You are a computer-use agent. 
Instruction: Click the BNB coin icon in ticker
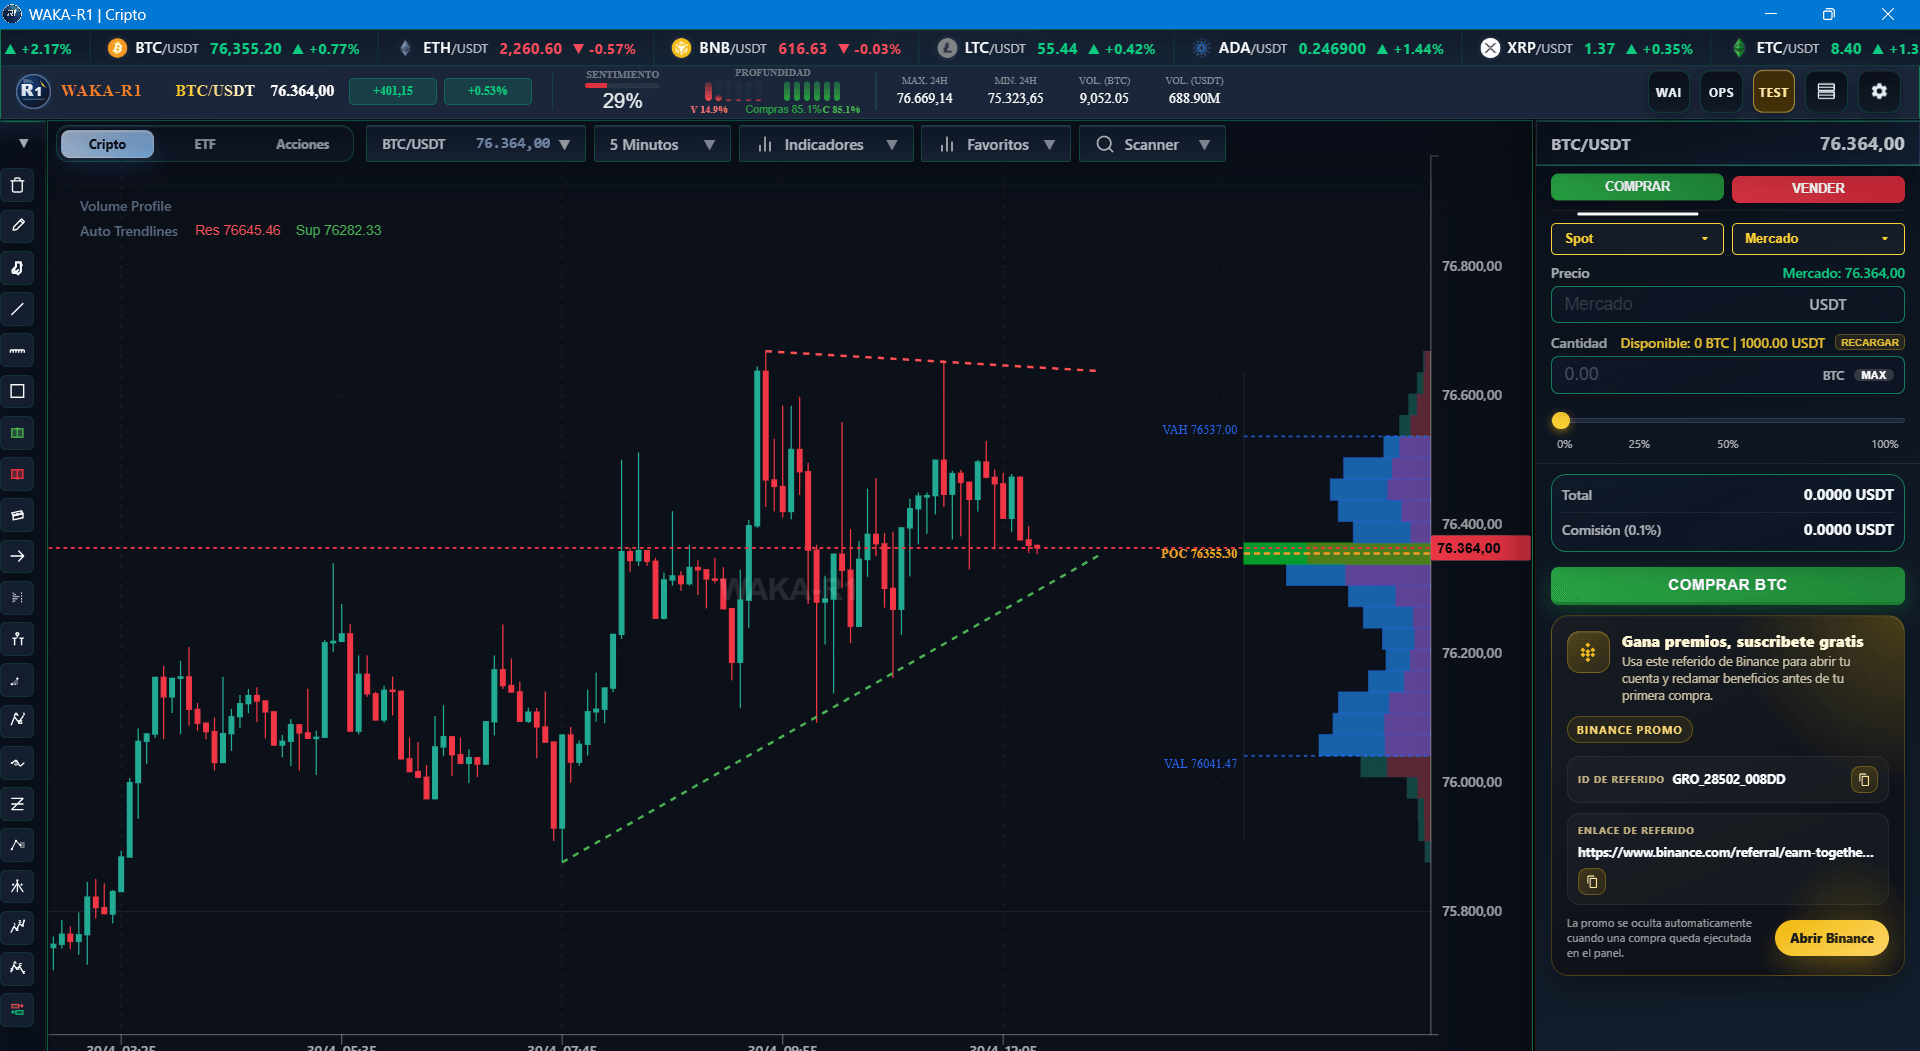click(681, 48)
